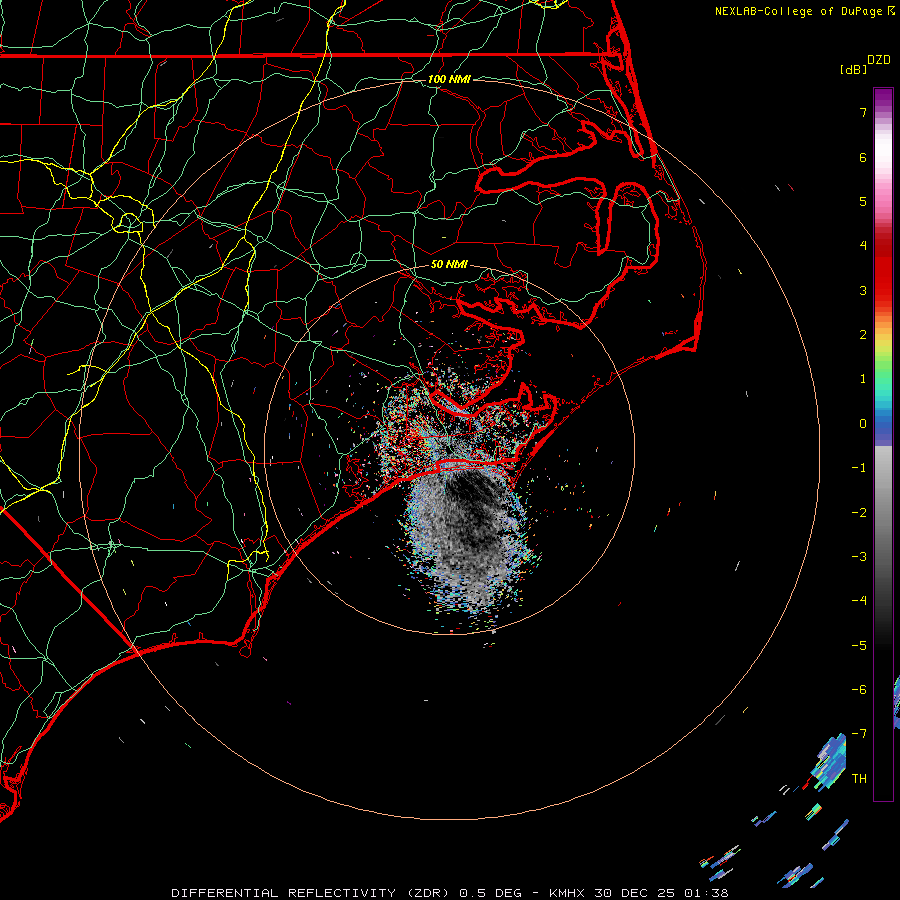Select the 50 NMI range ring label
The height and width of the screenshot is (900, 900).
point(449,264)
